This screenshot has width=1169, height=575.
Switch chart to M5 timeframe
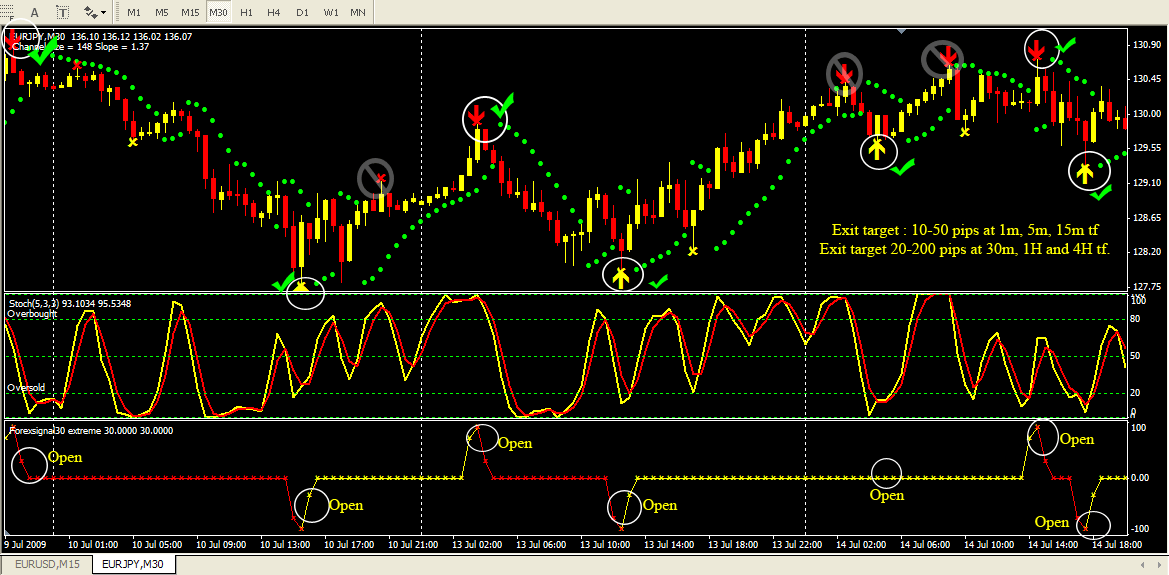click(162, 12)
